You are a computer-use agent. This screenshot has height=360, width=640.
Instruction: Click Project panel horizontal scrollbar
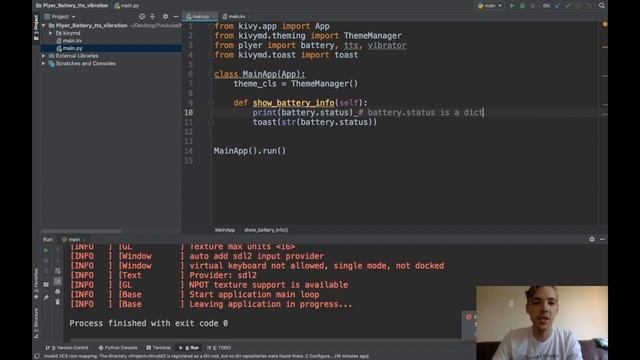82,231
